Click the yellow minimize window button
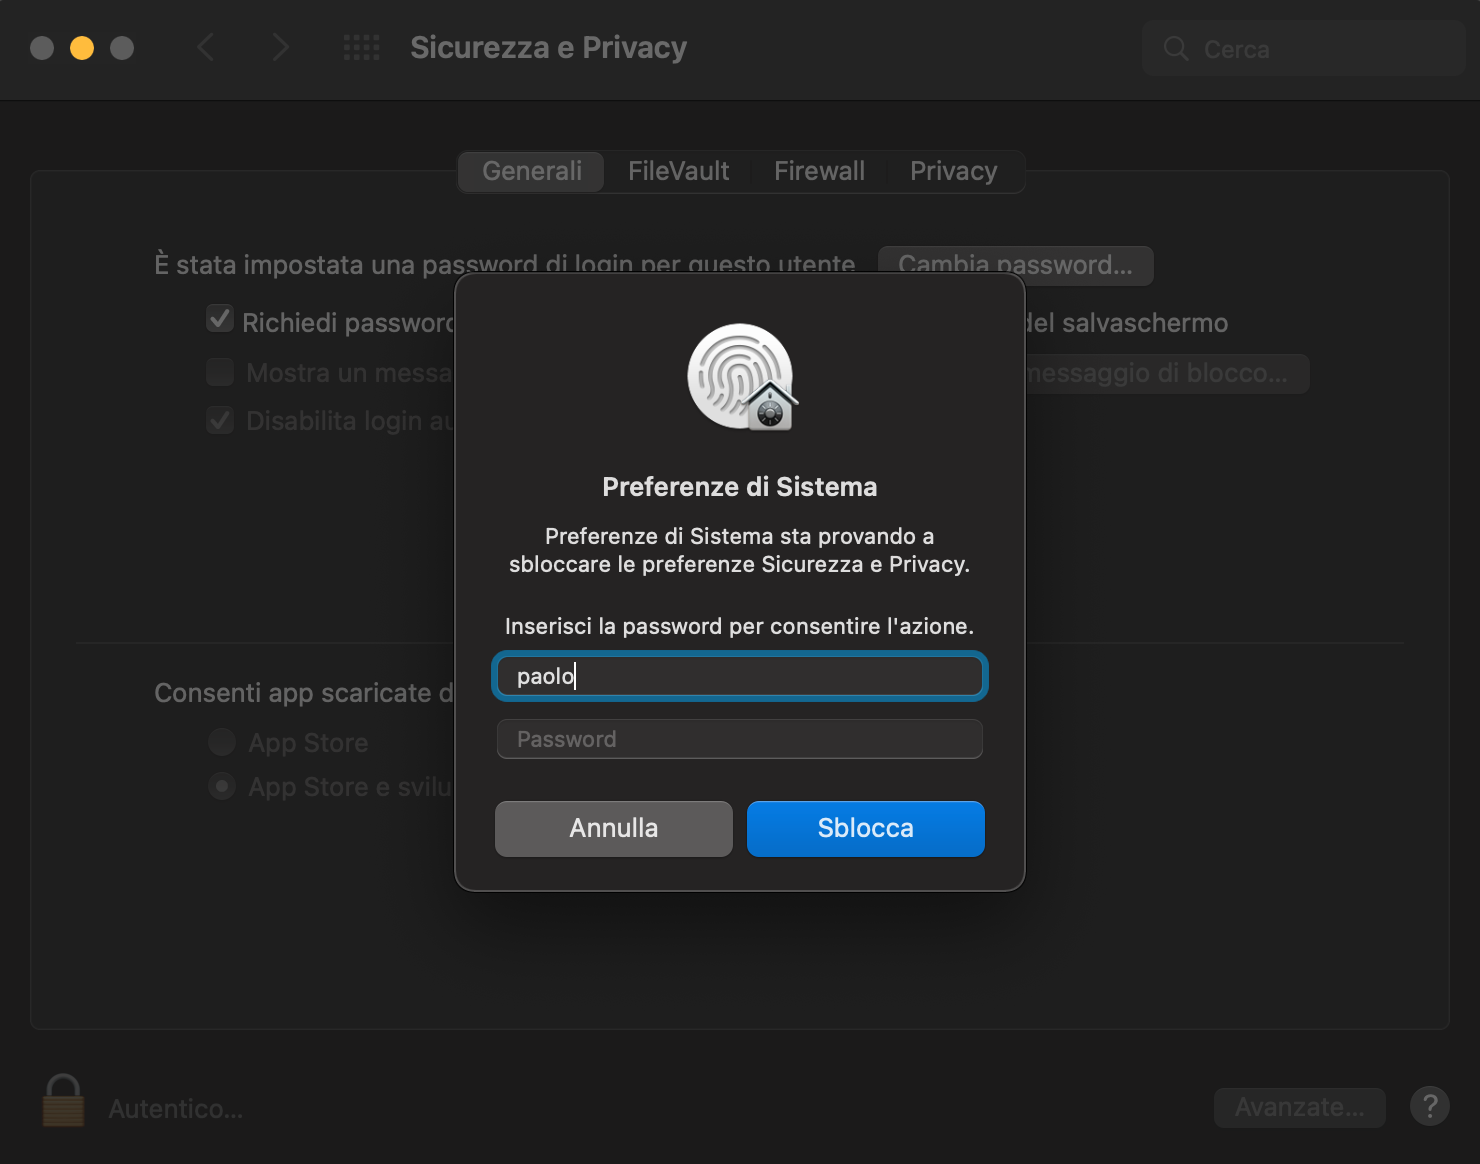The height and width of the screenshot is (1164, 1480). point(82,48)
